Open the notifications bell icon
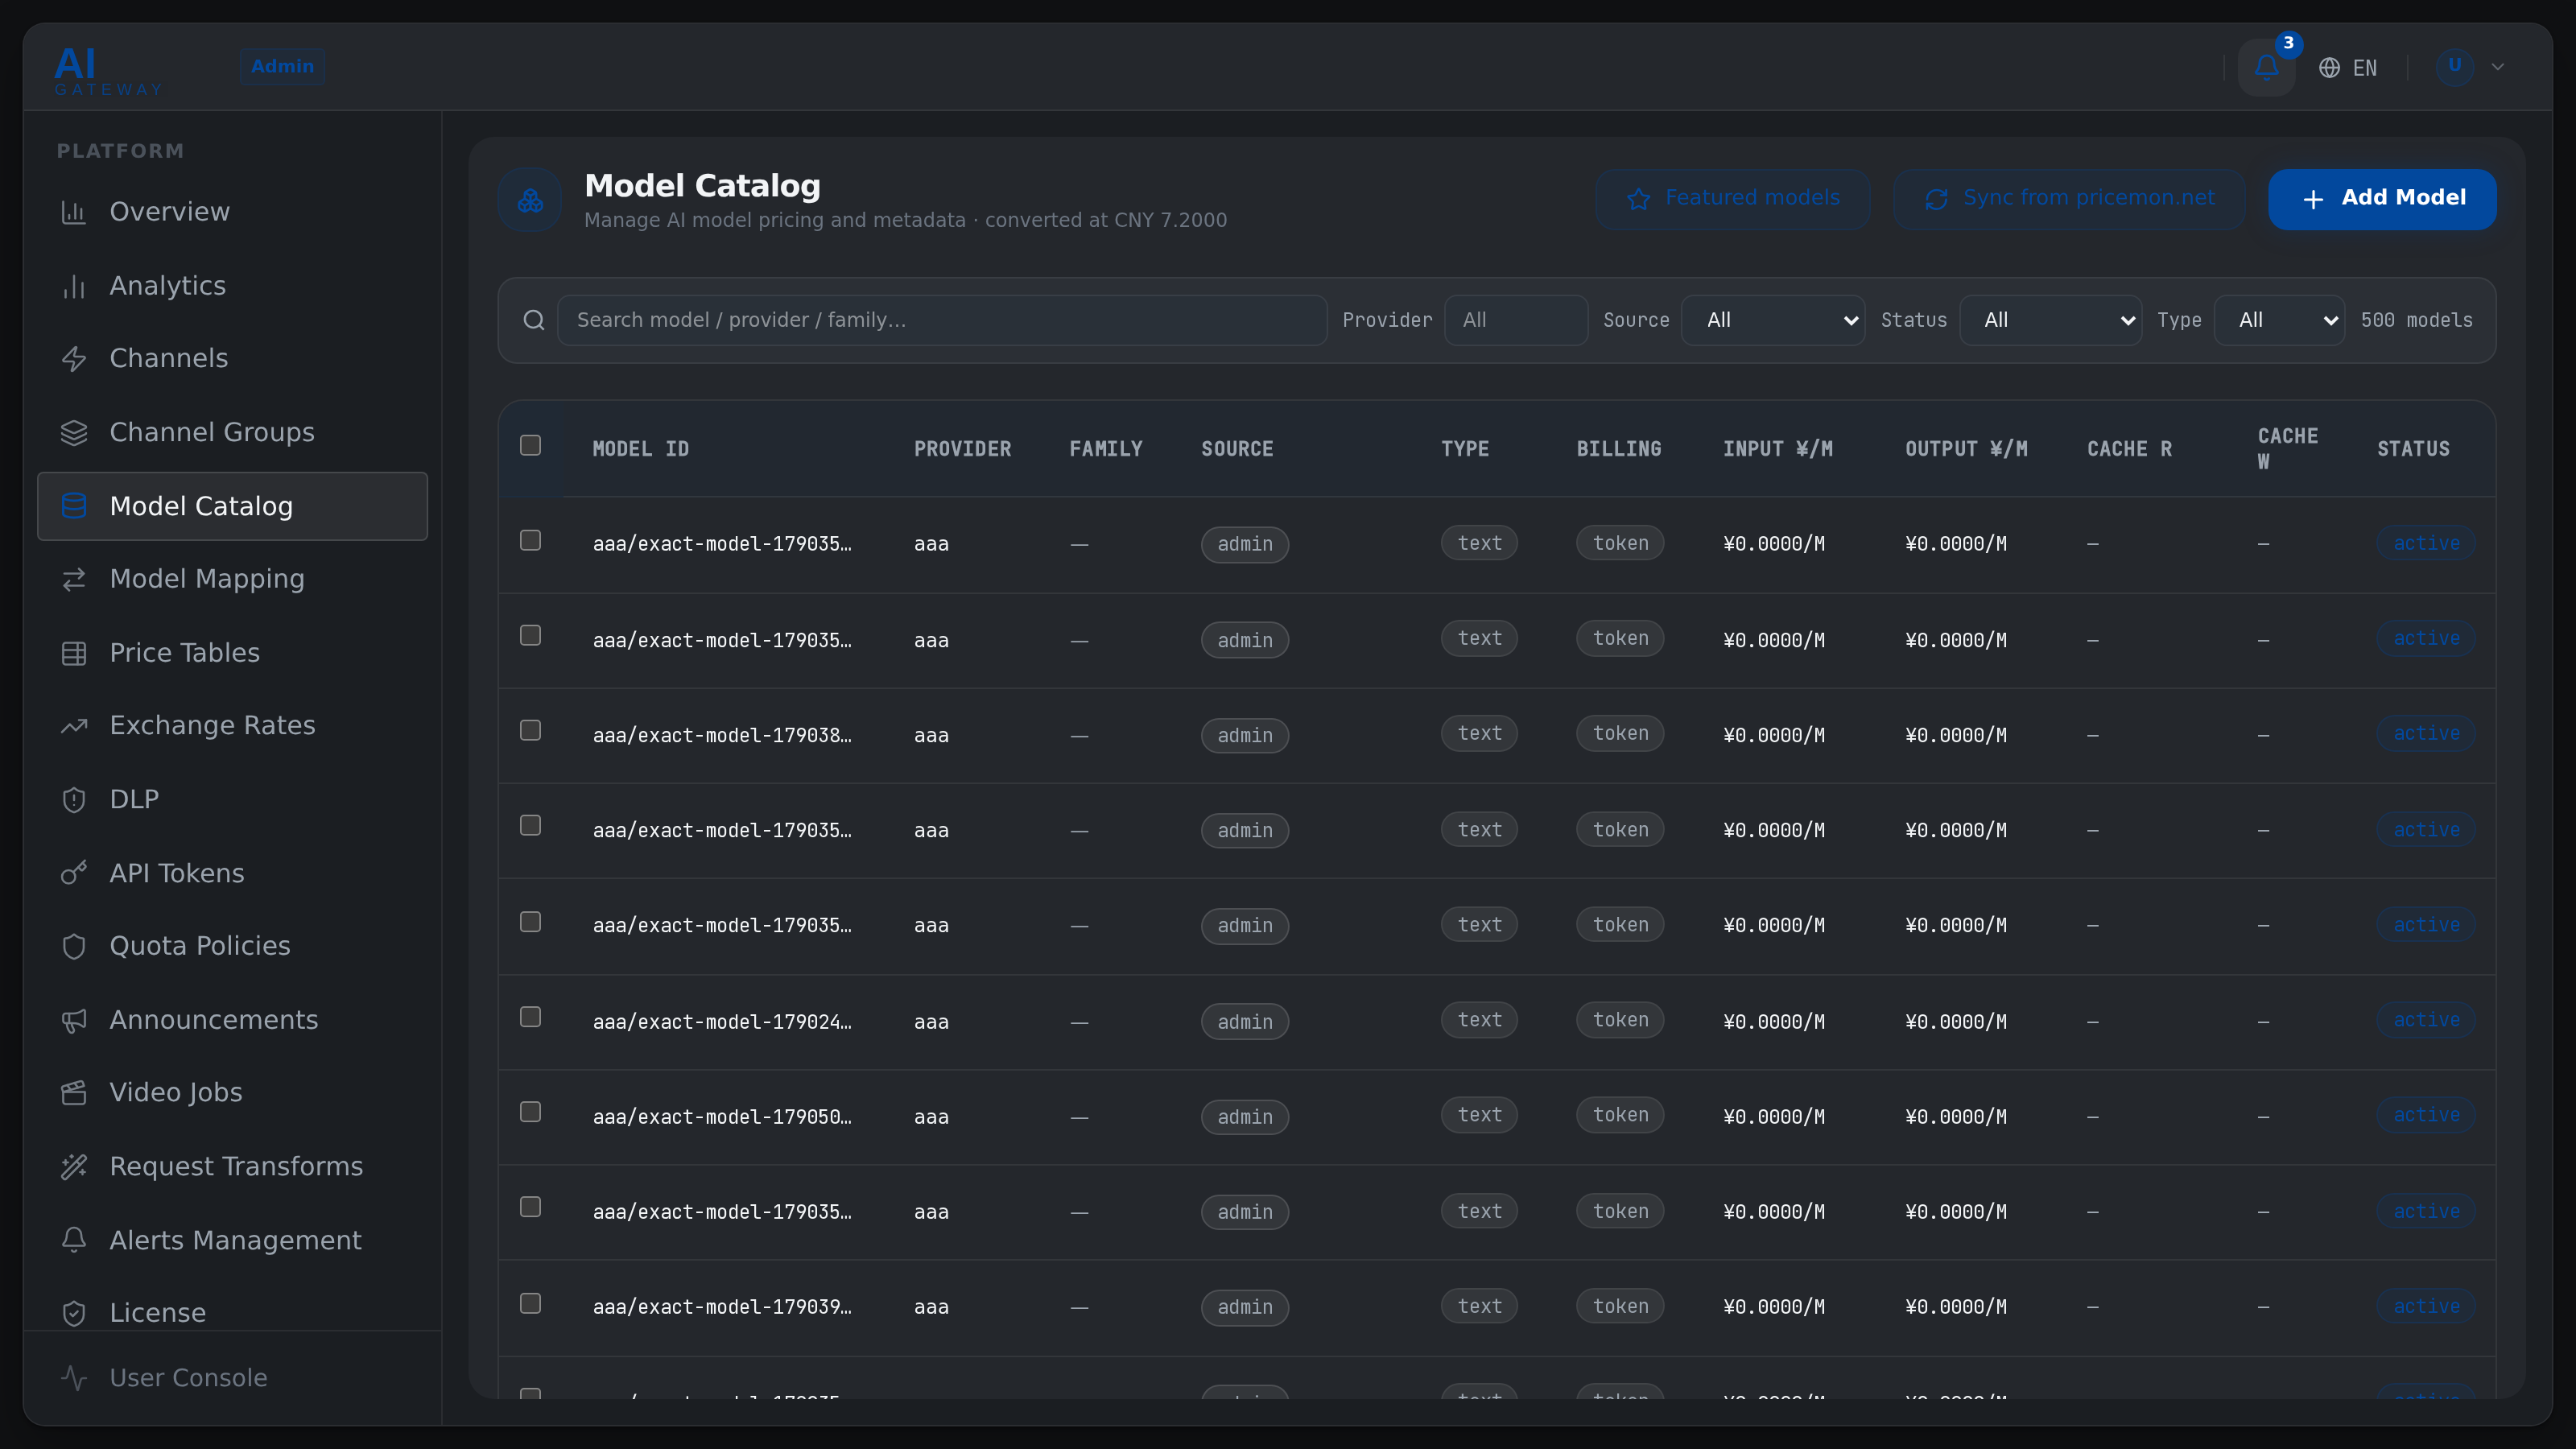This screenshot has height=1449, width=2576. 2266,67
